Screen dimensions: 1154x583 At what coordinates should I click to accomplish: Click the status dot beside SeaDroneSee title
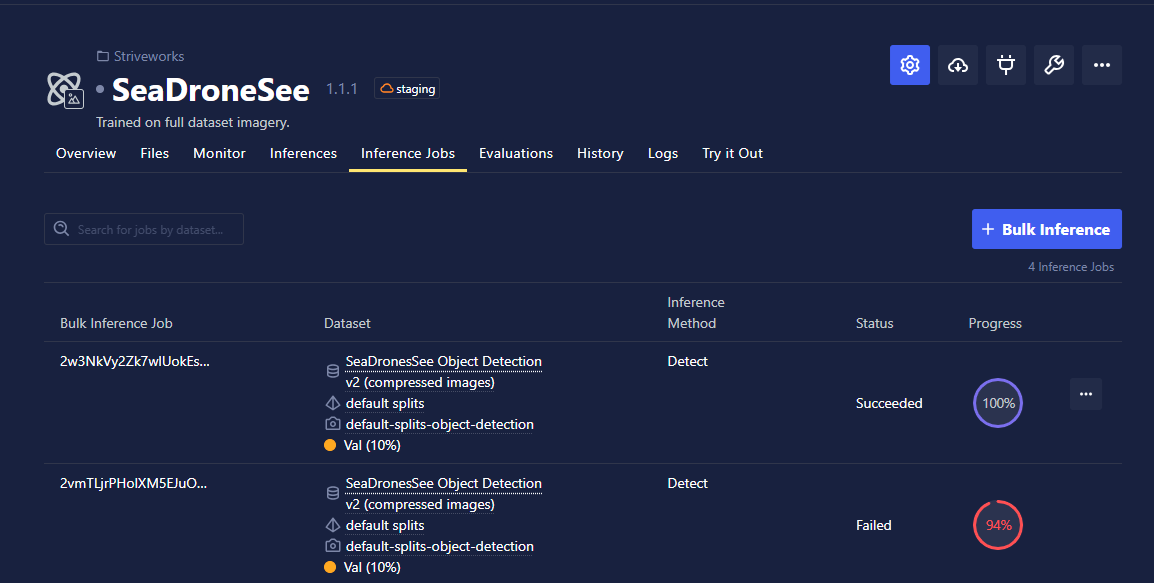pos(100,90)
